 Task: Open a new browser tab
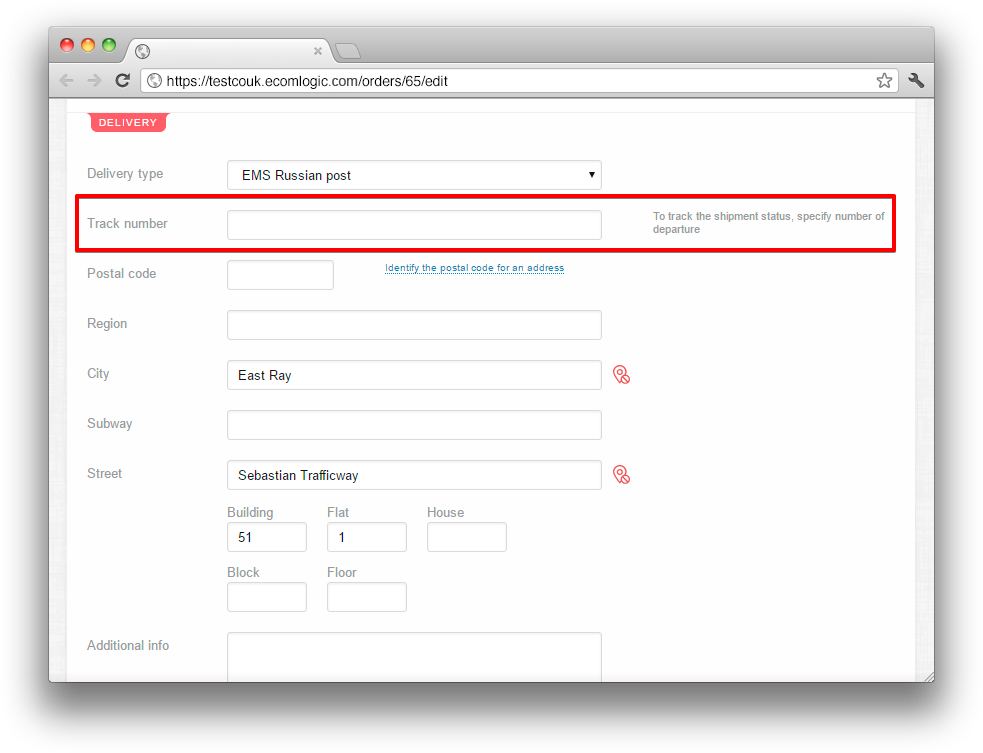(348, 51)
